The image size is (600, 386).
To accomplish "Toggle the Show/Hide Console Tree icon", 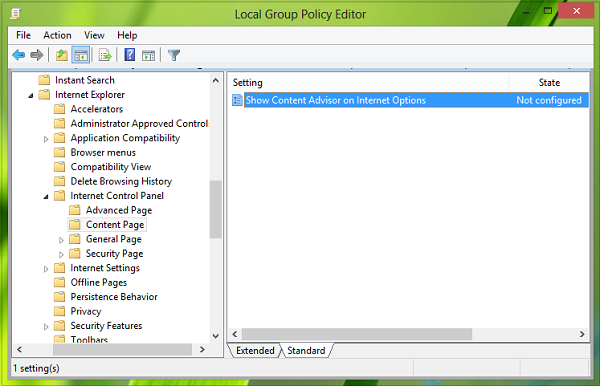I will pyautogui.click(x=81, y=55).
